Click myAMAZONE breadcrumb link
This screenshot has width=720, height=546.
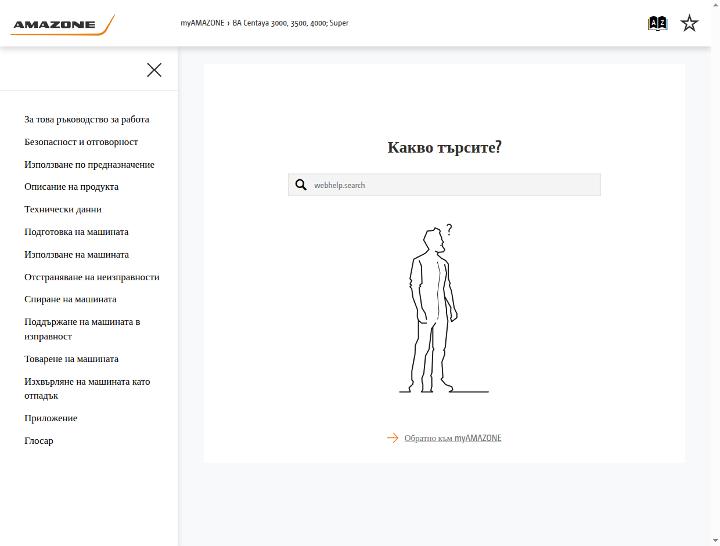coord(202,23)
